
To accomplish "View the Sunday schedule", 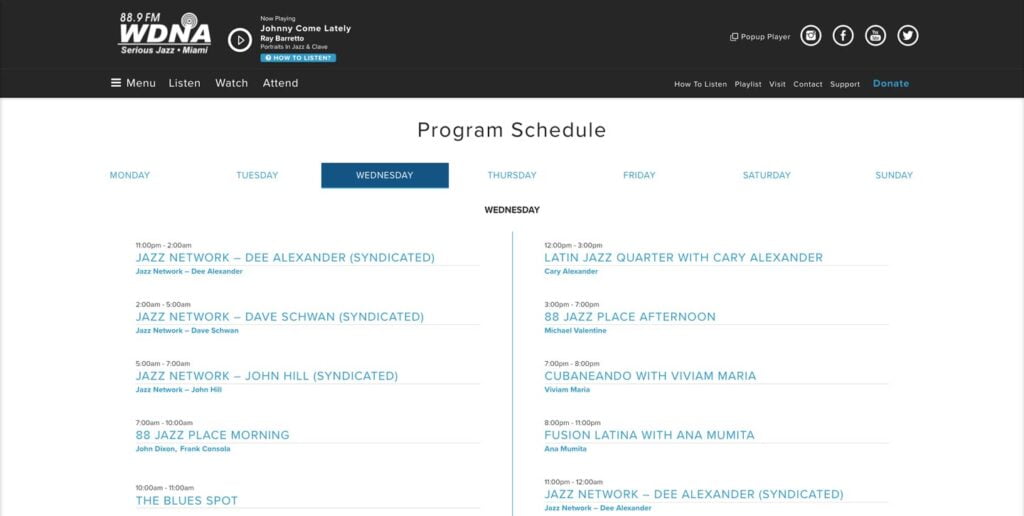I will coord(894,175).
